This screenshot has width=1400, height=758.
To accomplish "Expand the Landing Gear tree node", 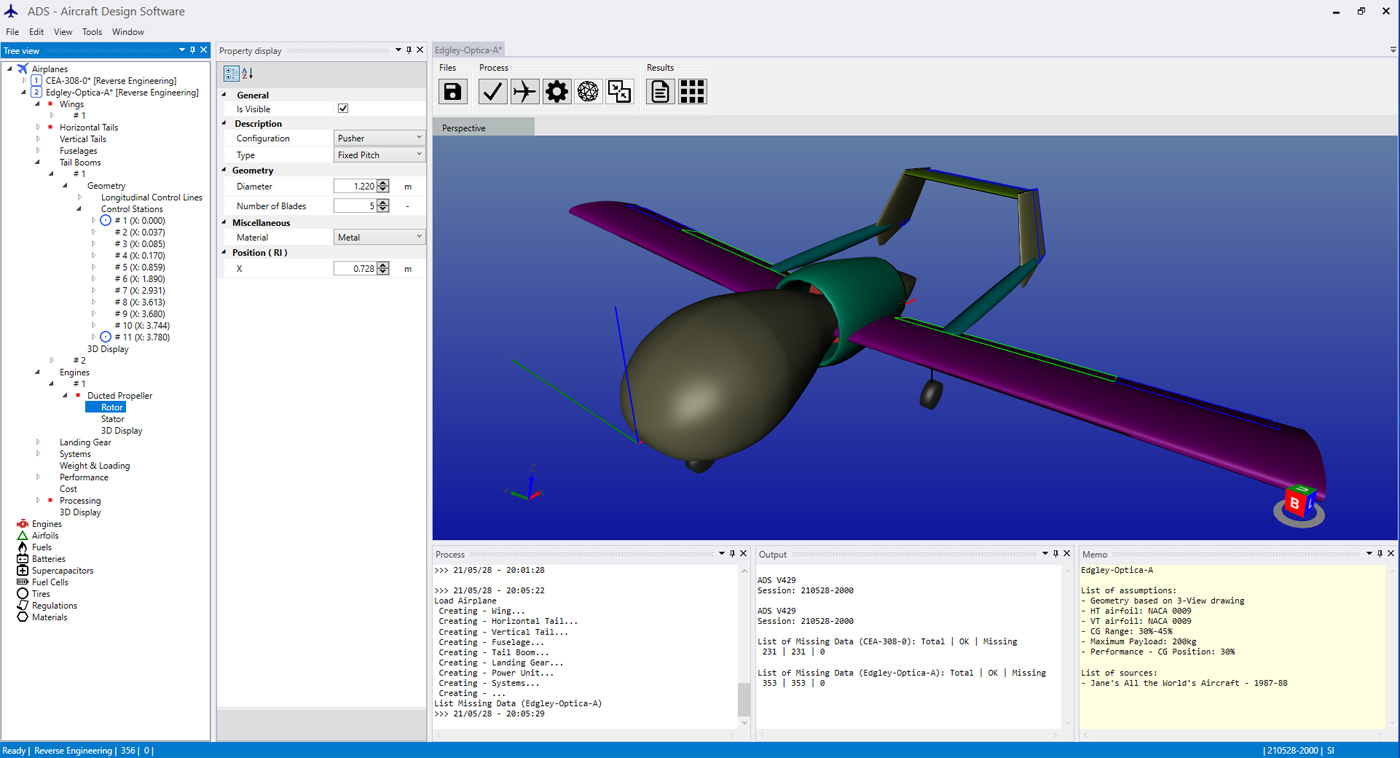I will coord(38,442).
